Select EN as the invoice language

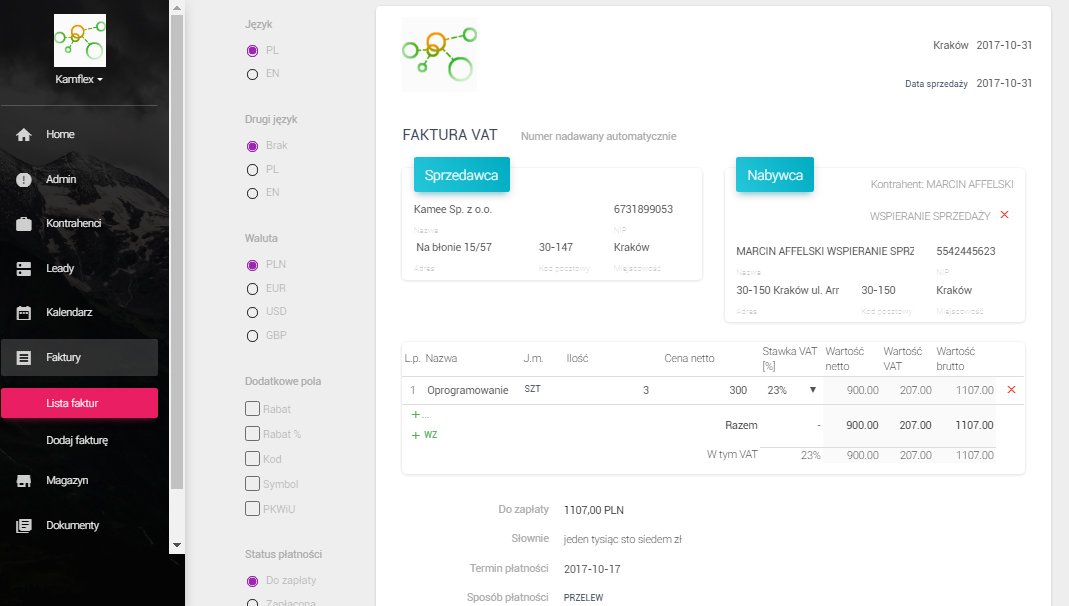pyautogui.click(x=252, y=74)
